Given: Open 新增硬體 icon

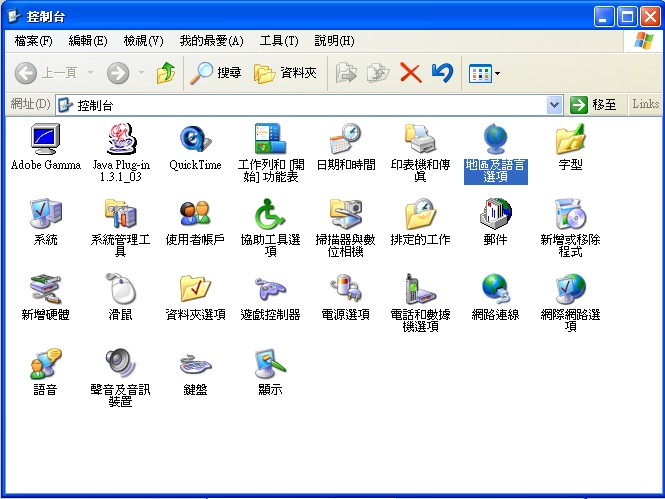Looking at the screenshot, I should click(45, 289).
